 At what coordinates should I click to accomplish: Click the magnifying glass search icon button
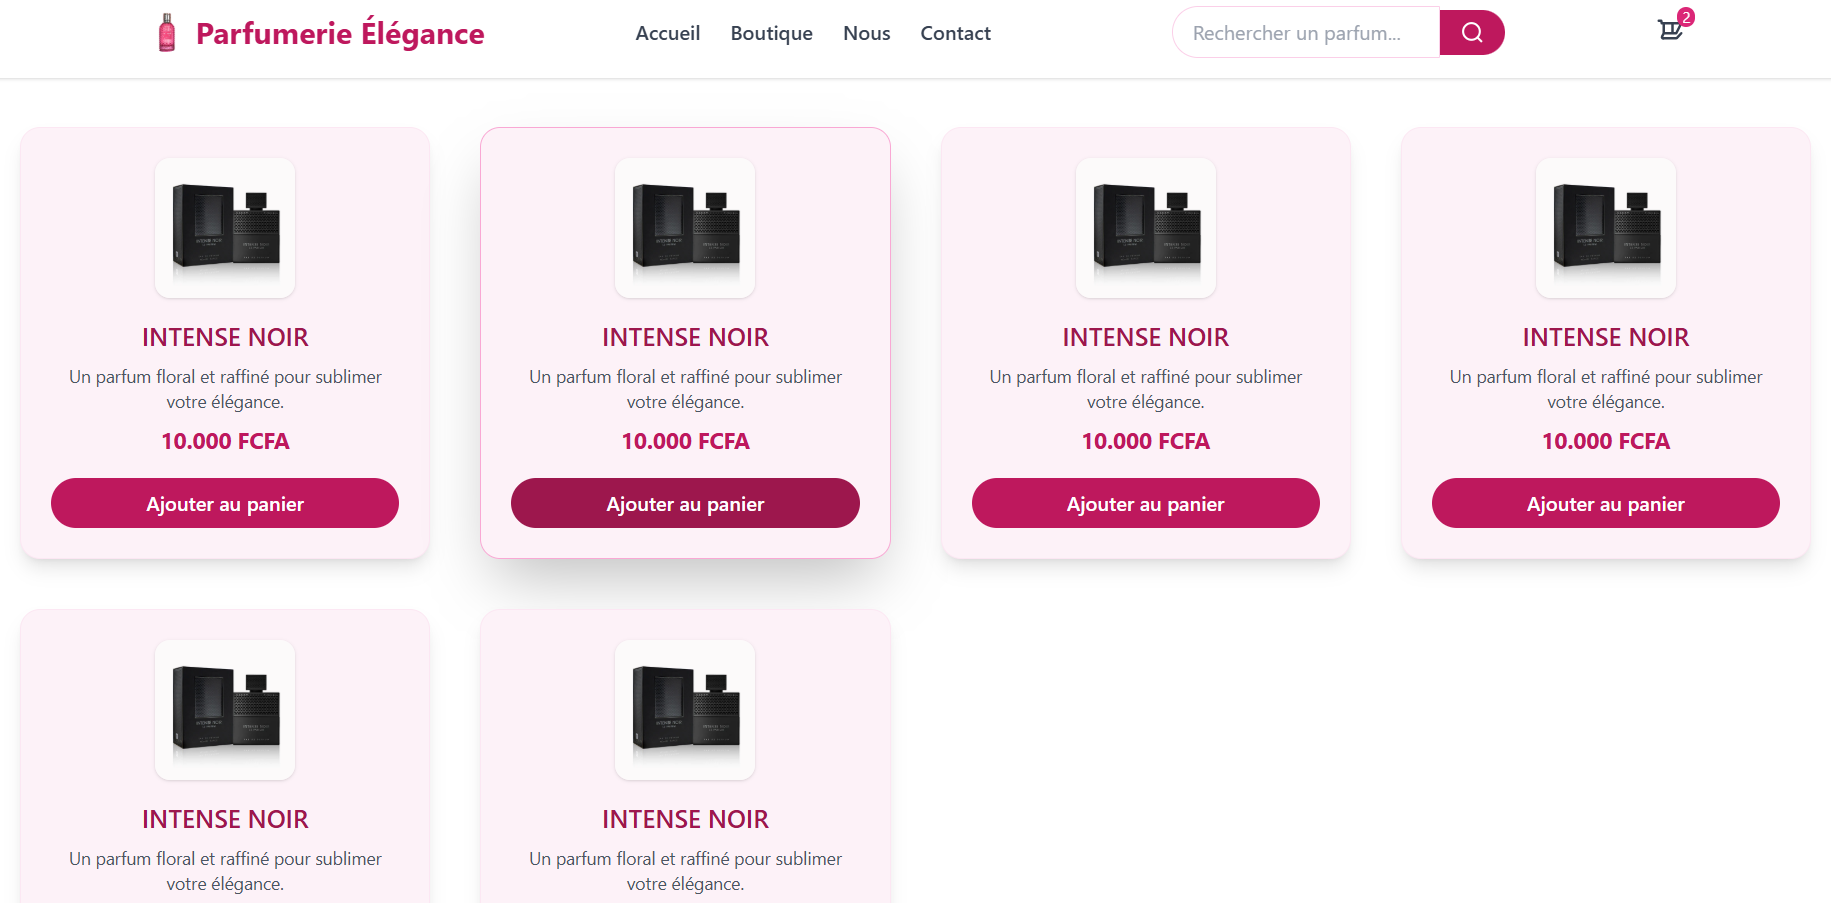1471,33
